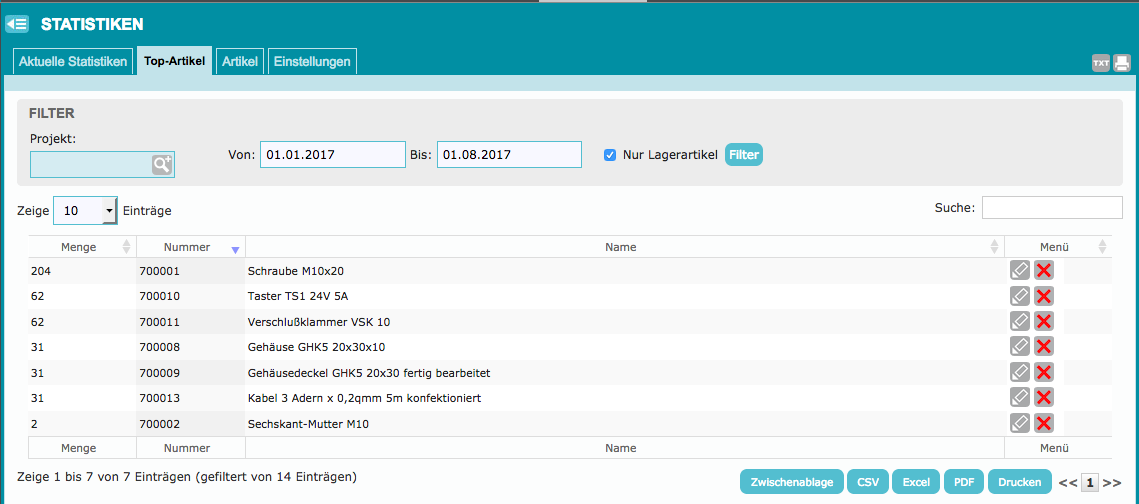This screenshot has height=504, width=1139.
Task: Open project search magnifier icon
Action: [x=162, y=165]
